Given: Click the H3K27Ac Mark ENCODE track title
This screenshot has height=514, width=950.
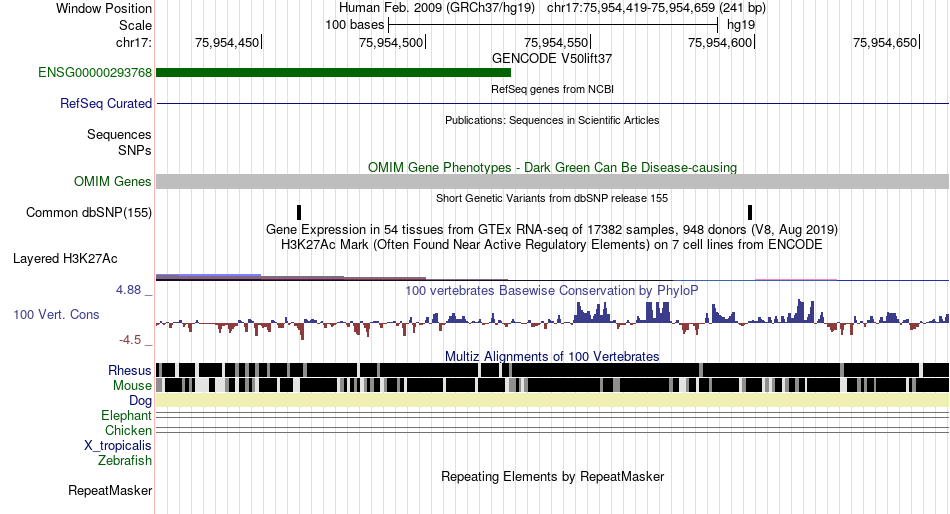Looking at the screenshot, I should coord(552,245).
